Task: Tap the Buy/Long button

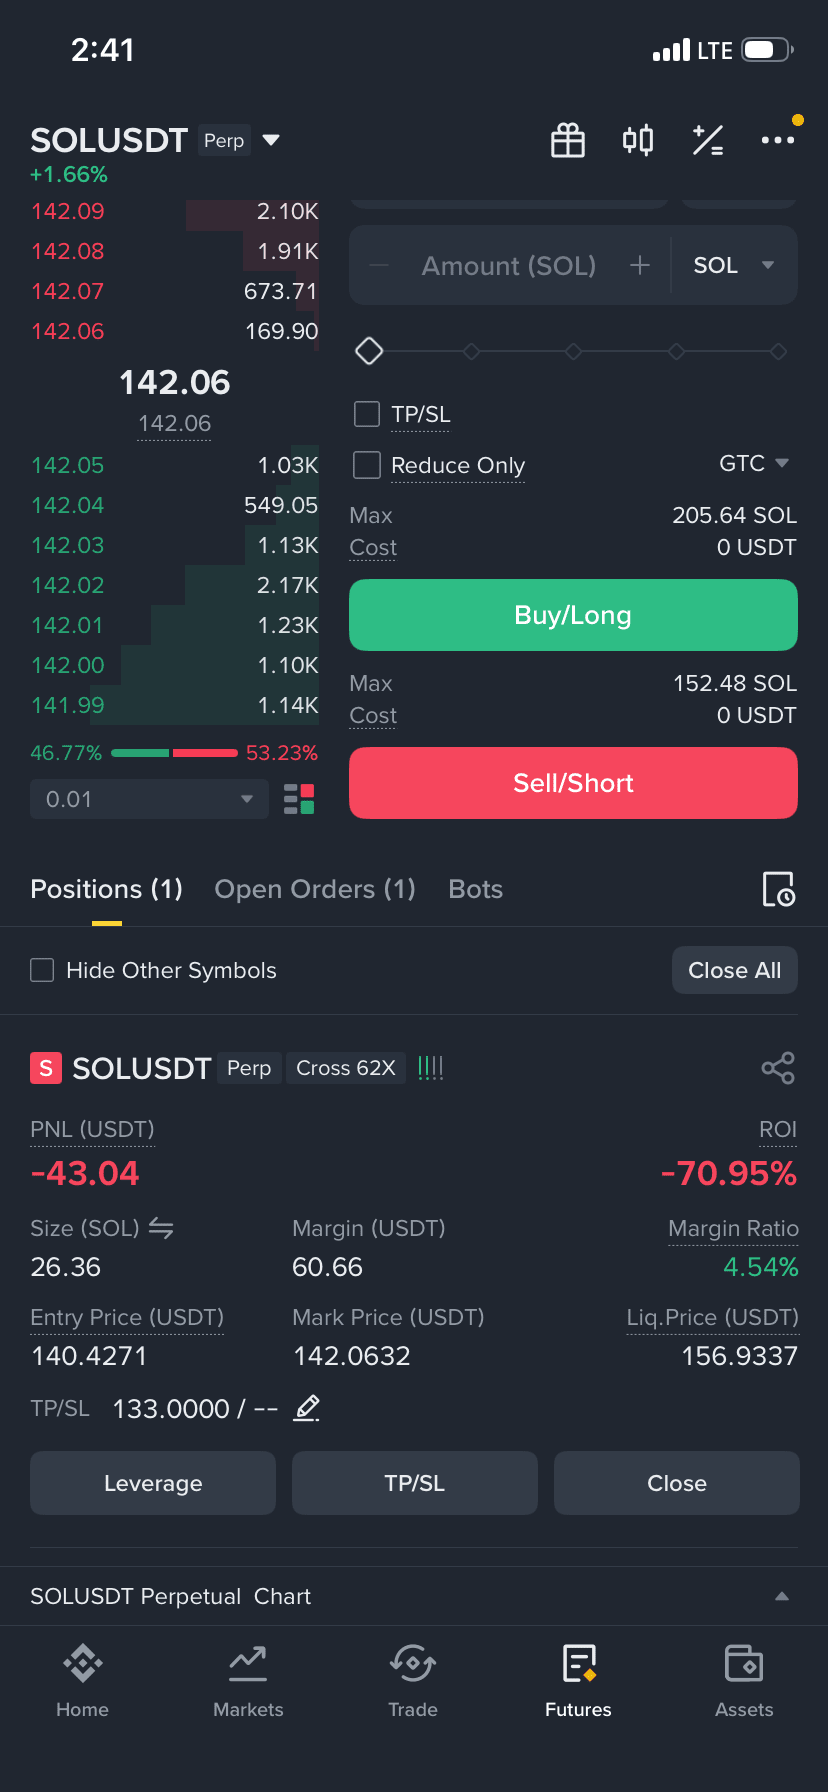Action: coord(573,615)
